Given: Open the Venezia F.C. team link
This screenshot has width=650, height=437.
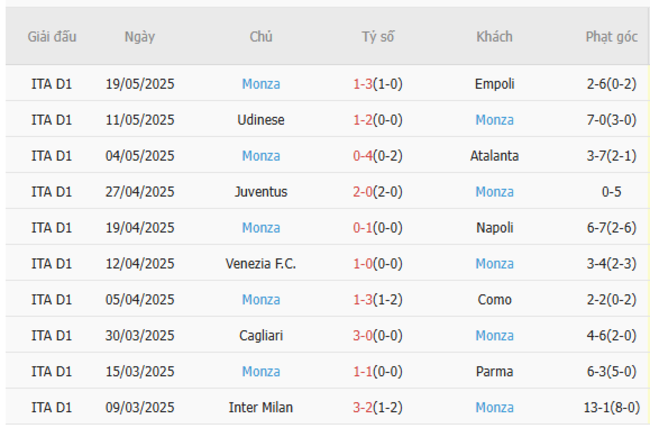Looking at the screenshot, I should pos(261,264).
